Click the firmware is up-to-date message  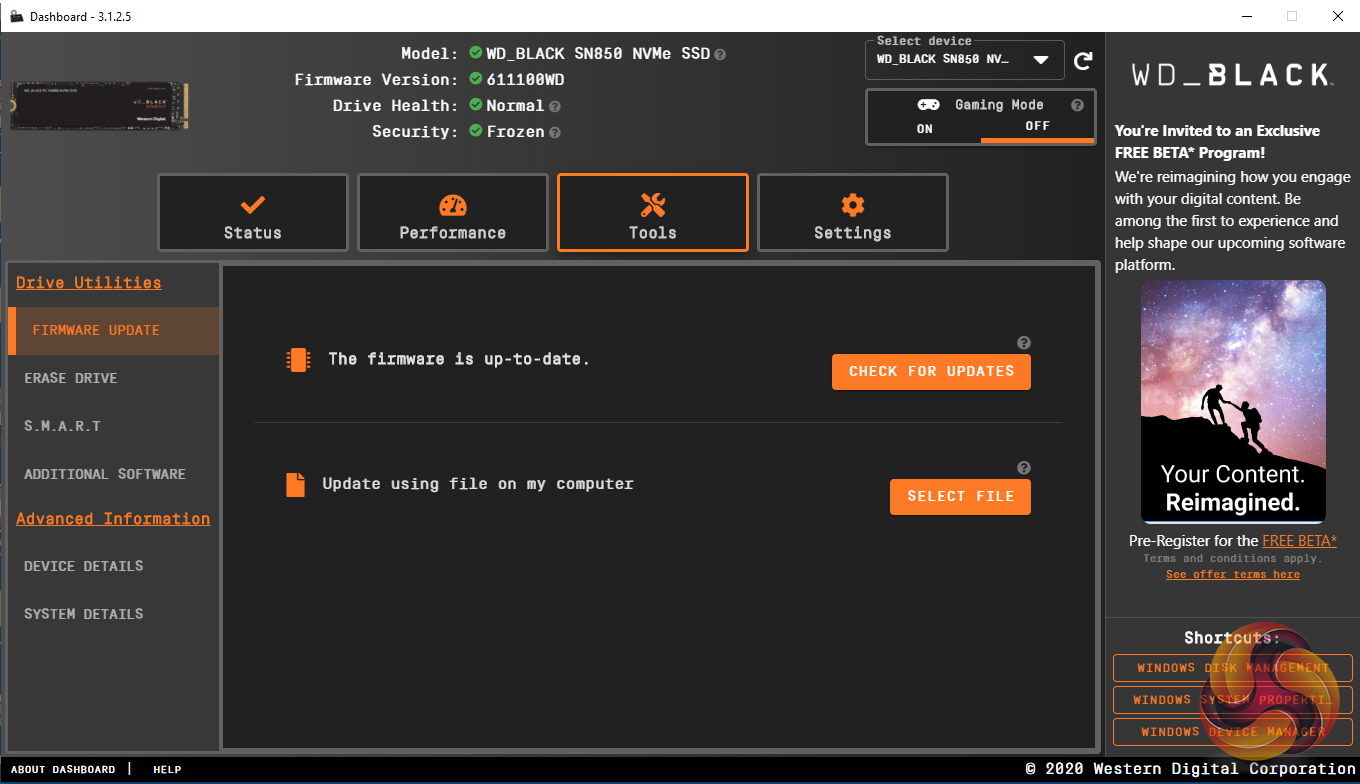pyautogui.click(x=459, y=359)
